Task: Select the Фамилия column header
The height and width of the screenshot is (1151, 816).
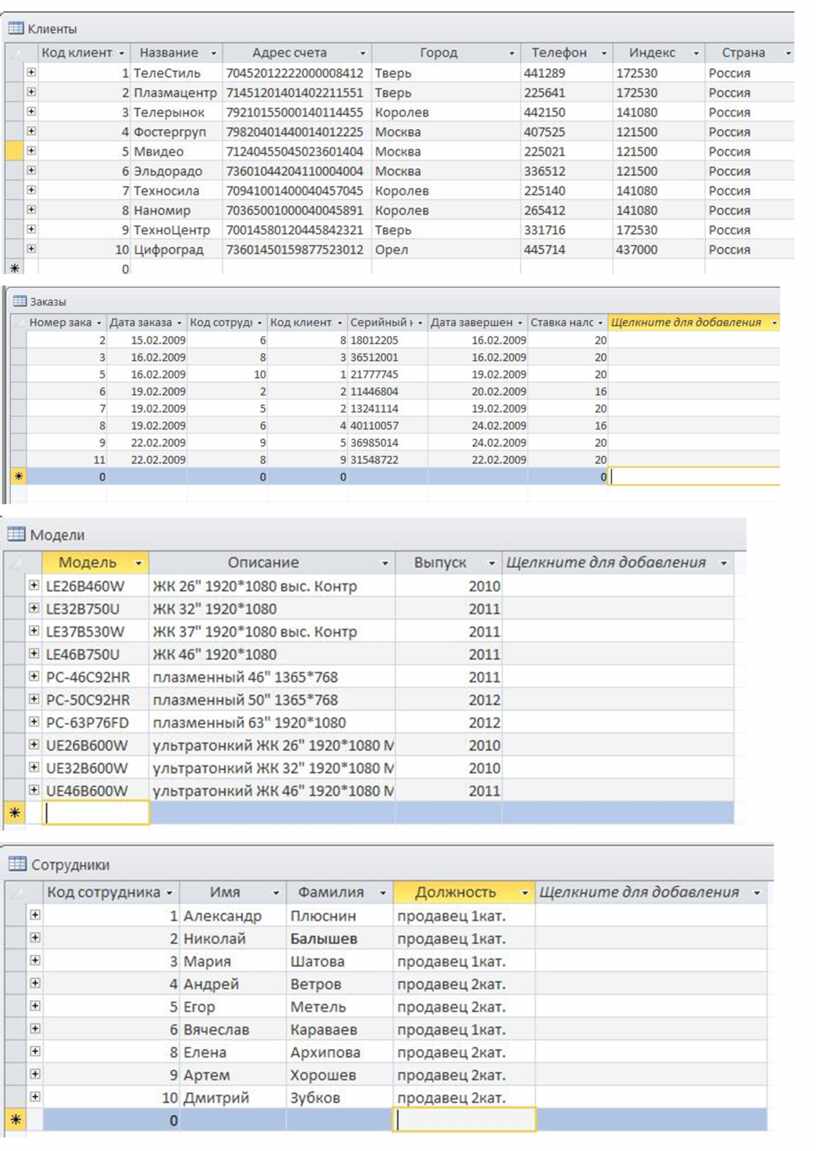Action: (x=340, y=893)
